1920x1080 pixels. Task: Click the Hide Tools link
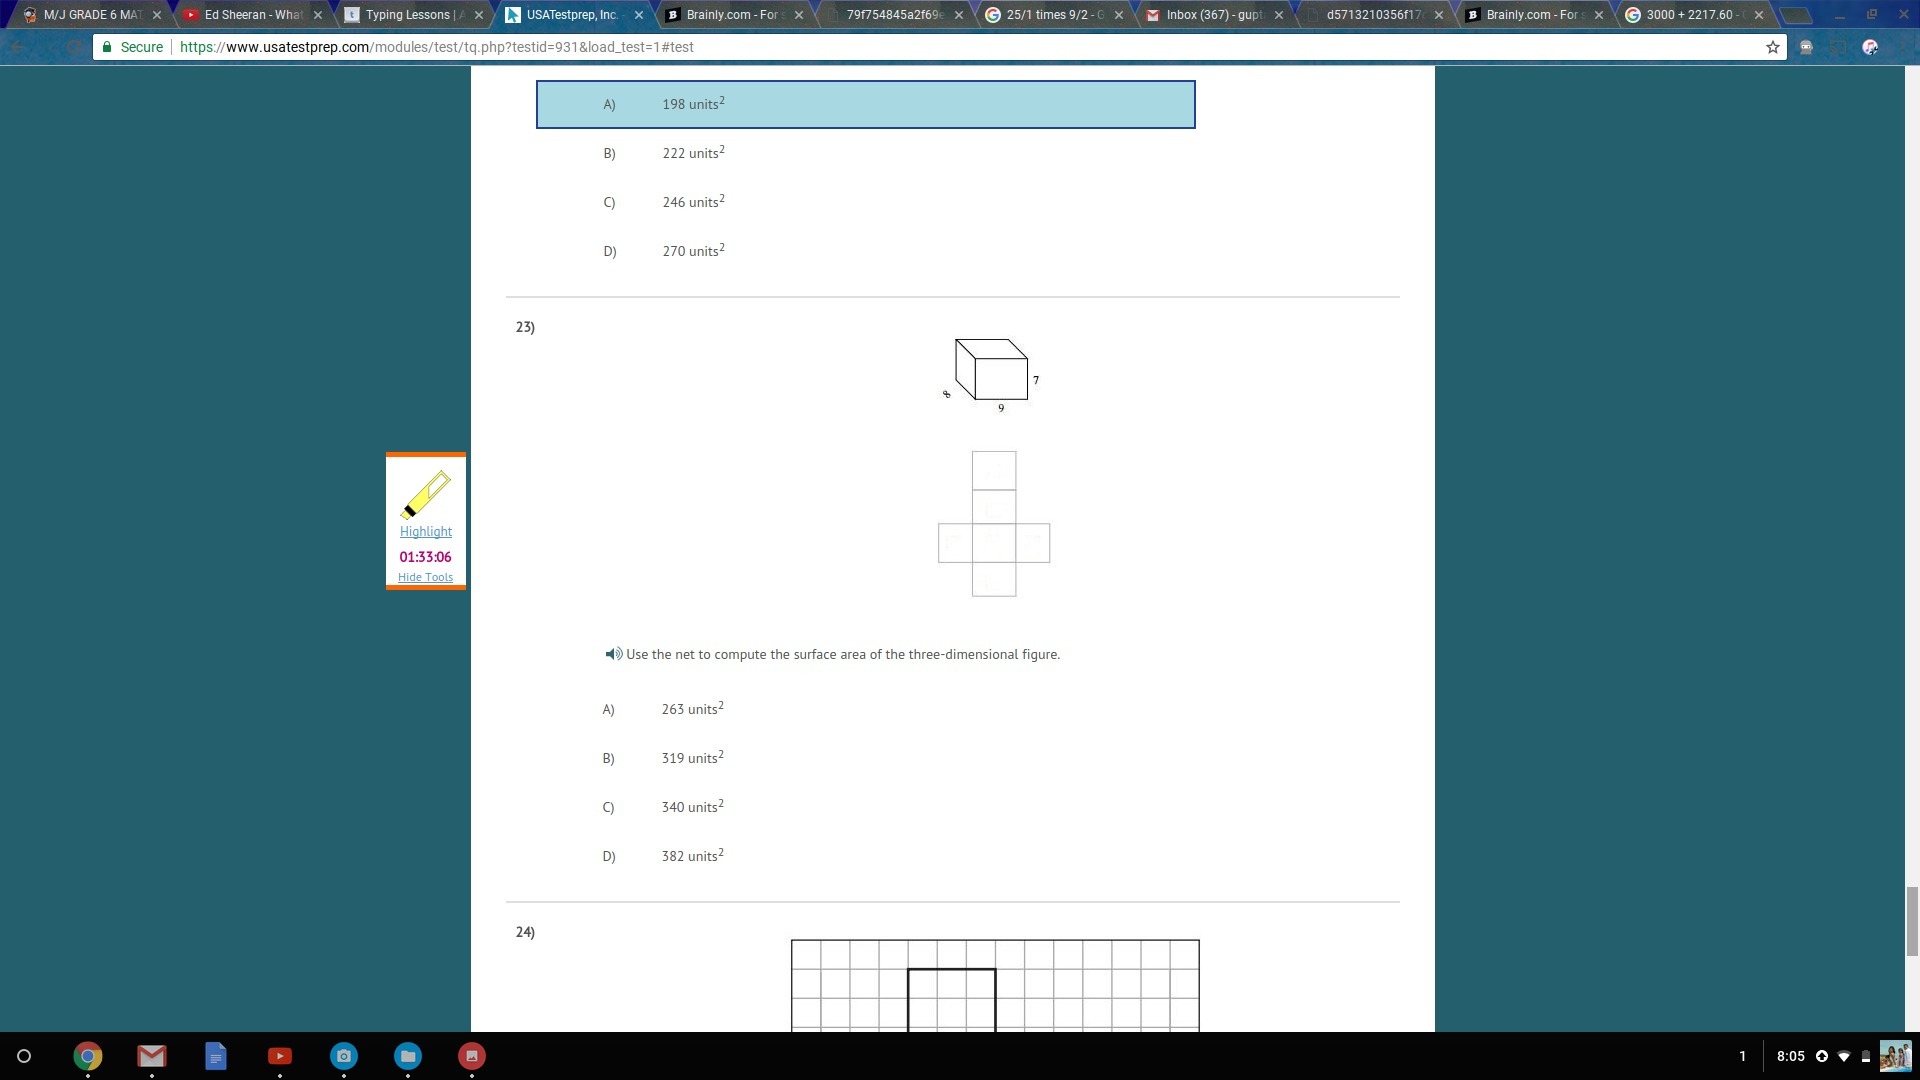pos(425,577)
